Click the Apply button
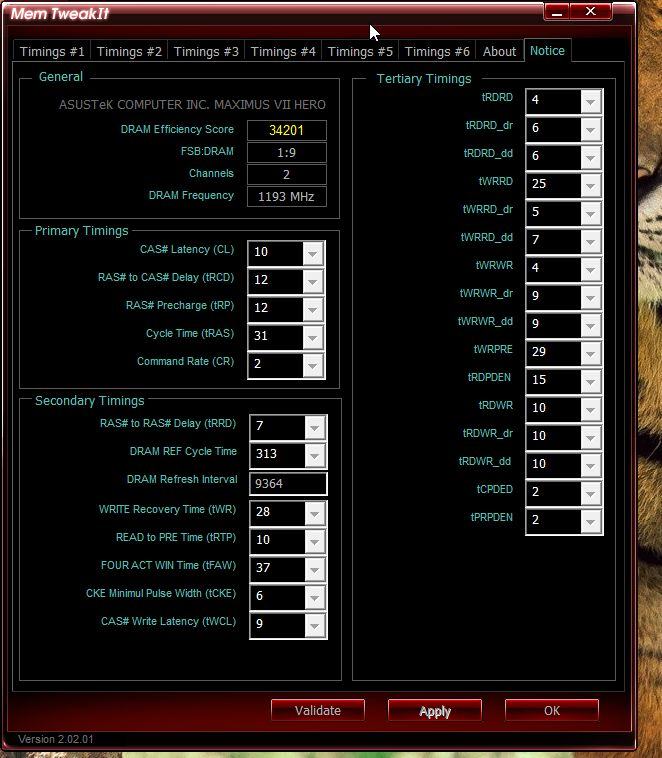The height and width of the screenshot is (758, 662). tap(435, 710)
